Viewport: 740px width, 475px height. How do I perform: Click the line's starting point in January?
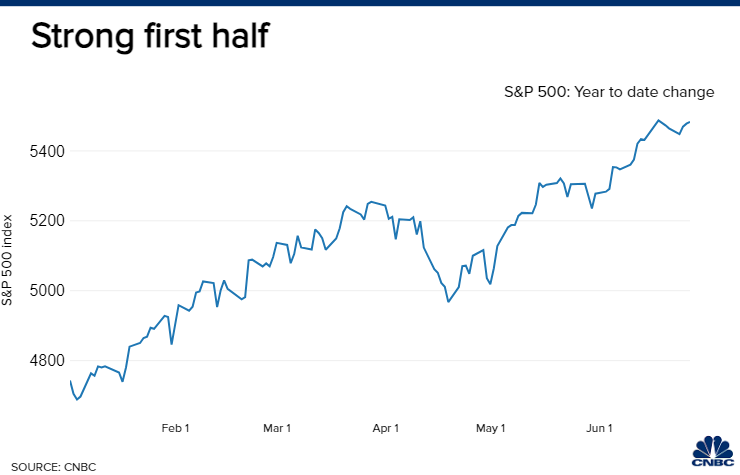70,381
